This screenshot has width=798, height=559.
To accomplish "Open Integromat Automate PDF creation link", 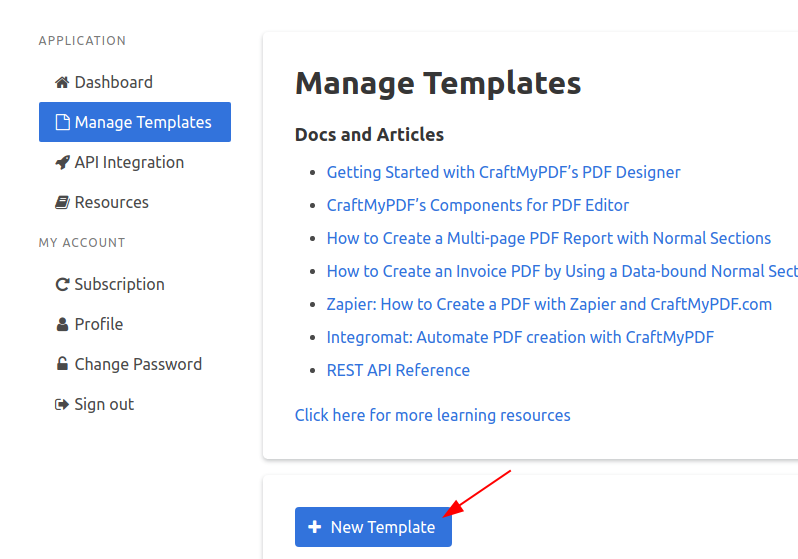I will click(520, 337).
